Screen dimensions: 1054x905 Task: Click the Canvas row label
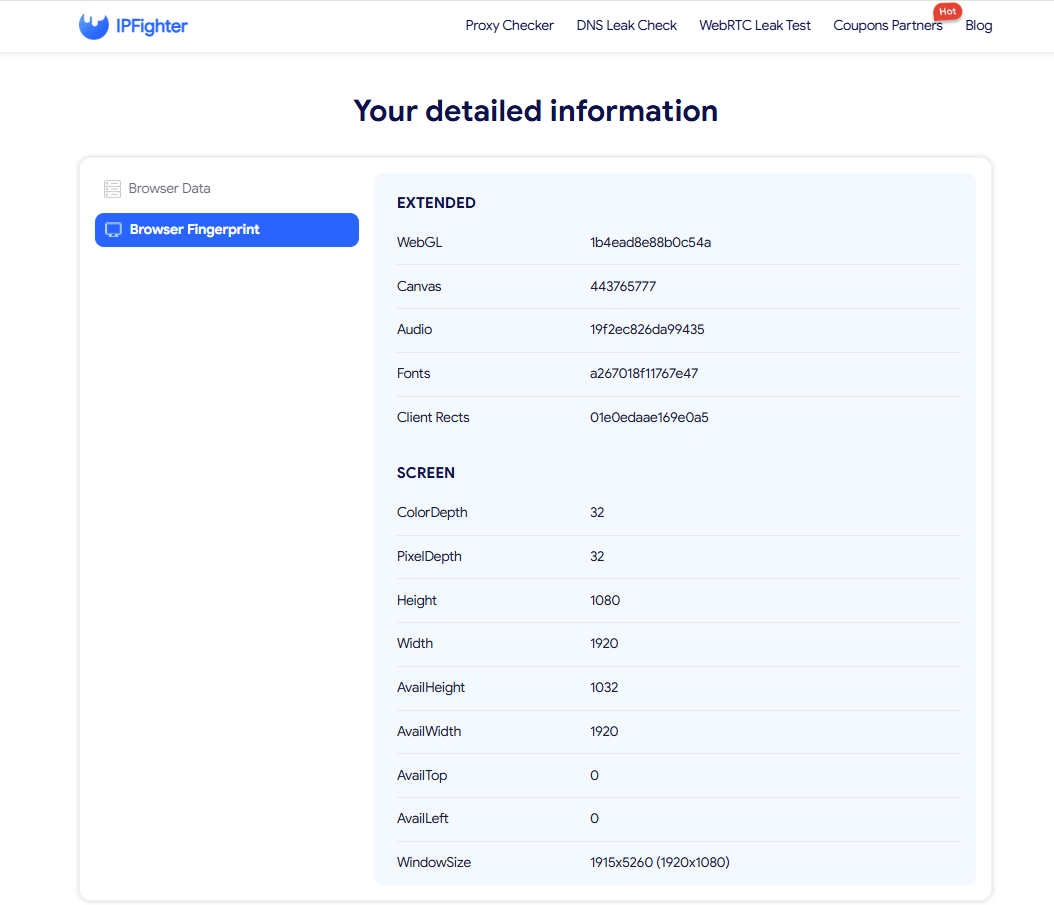[419, 286]
